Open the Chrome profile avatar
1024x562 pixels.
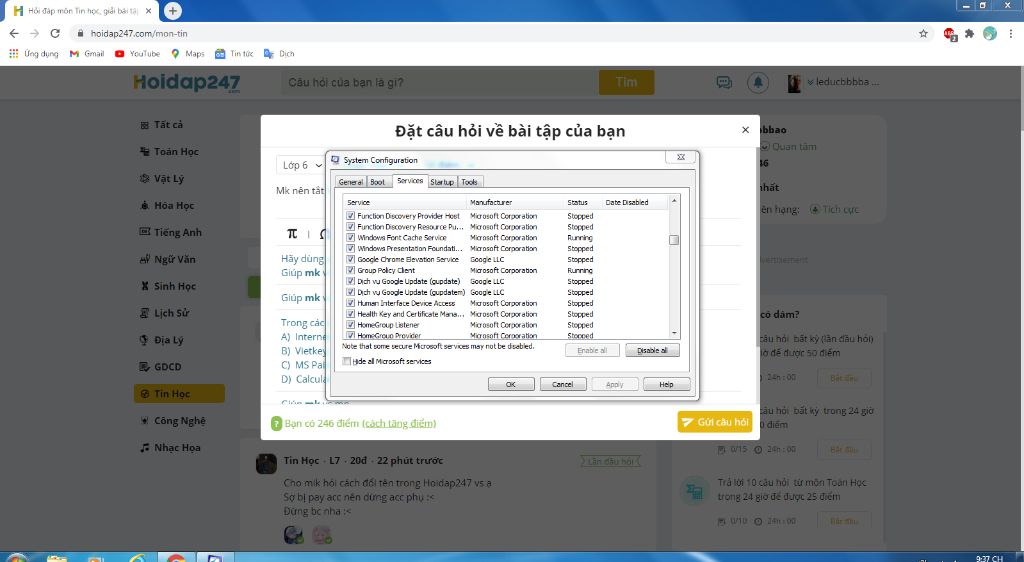click(x=990, y=33)
